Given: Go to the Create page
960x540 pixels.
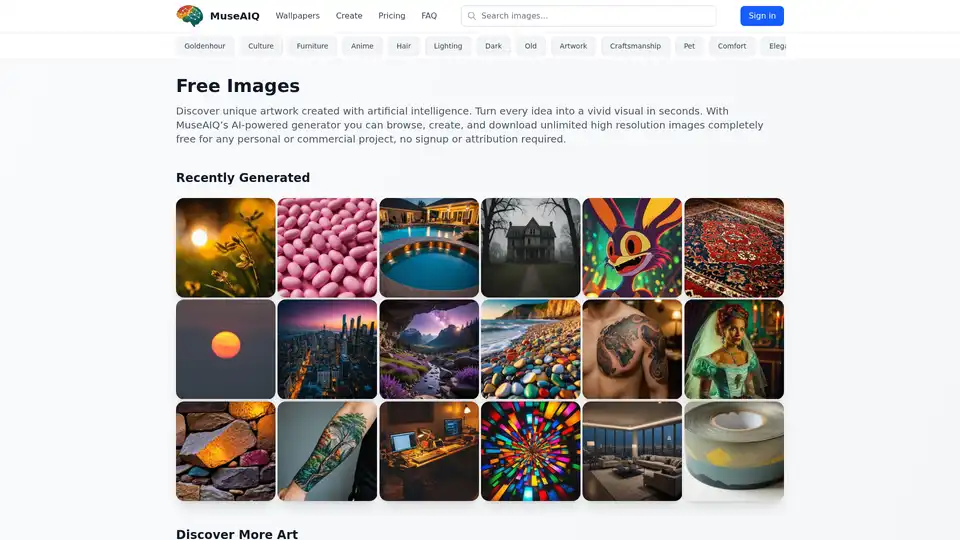Looking at the screenshot, I should point(349,16).
